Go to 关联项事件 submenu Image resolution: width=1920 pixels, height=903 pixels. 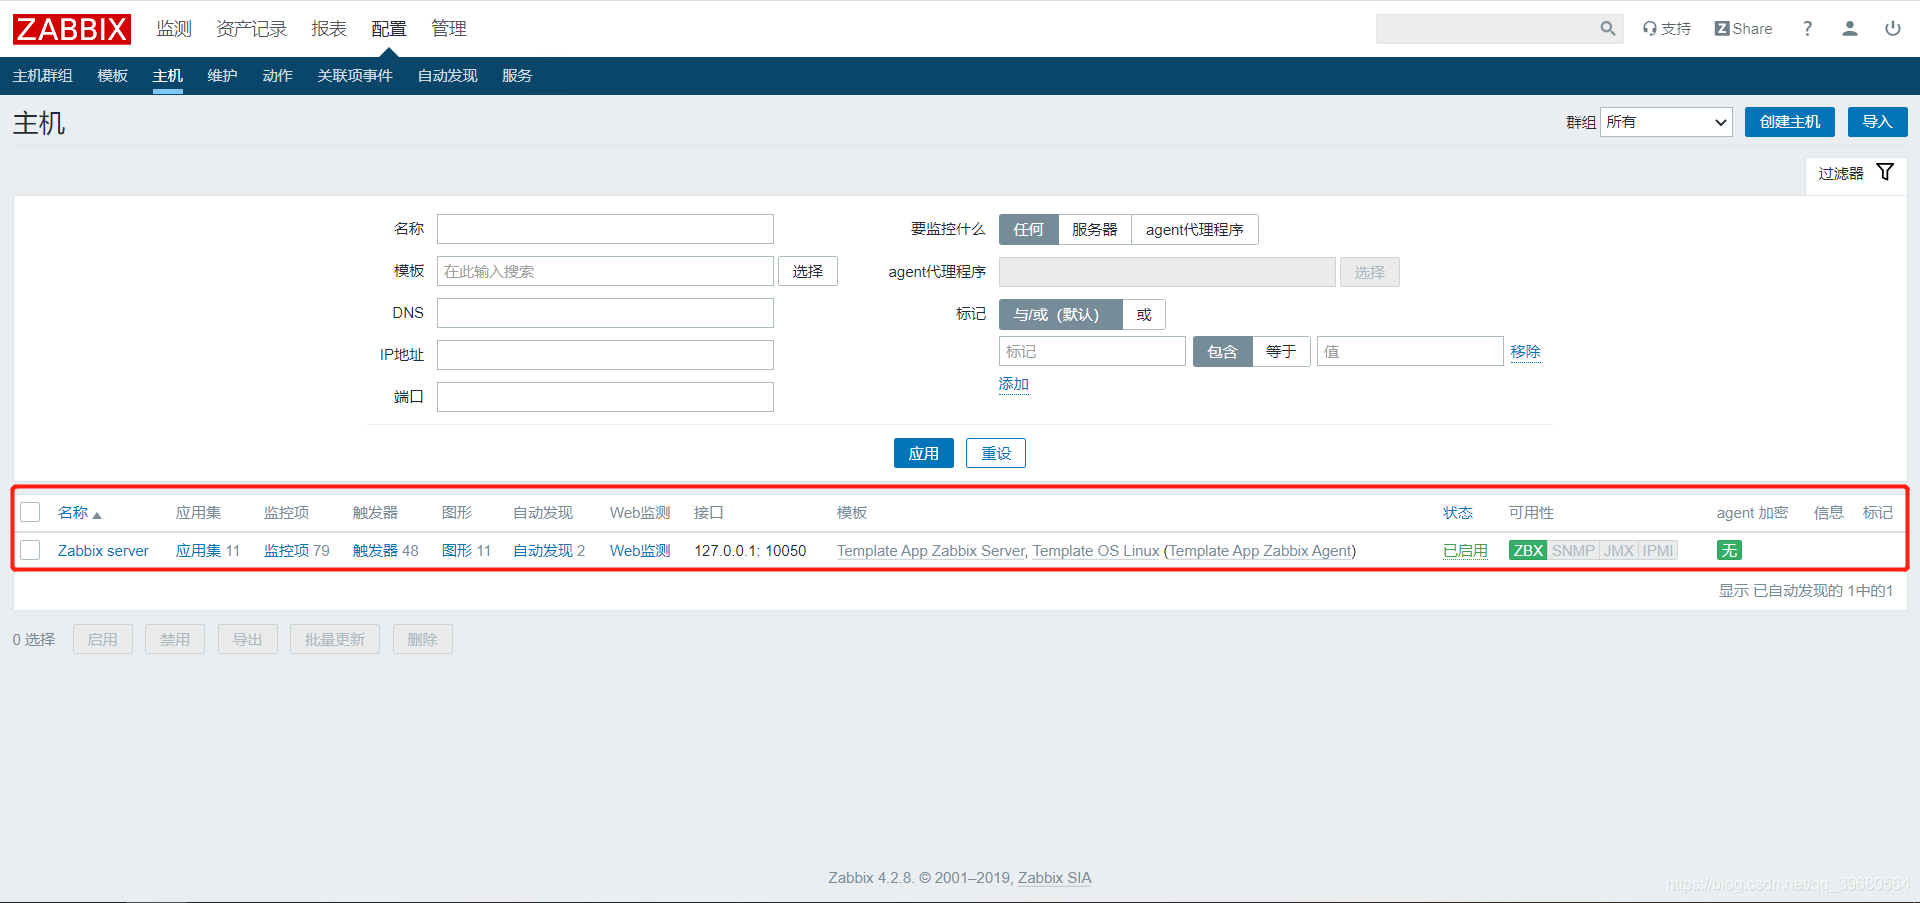click(355, 76)
